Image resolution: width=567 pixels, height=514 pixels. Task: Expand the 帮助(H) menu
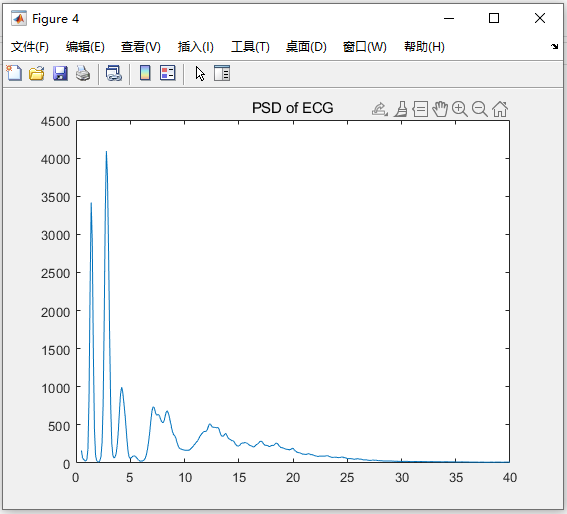coord(424,47)
